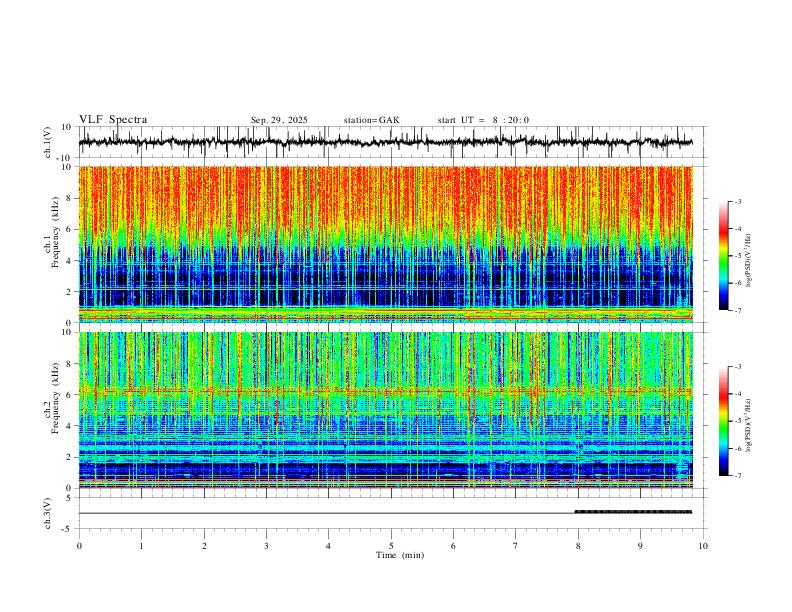This screenshot has width=792, height=612.
Task: Click the lower PSD color scale bar
Action: (x=724, y=421)
